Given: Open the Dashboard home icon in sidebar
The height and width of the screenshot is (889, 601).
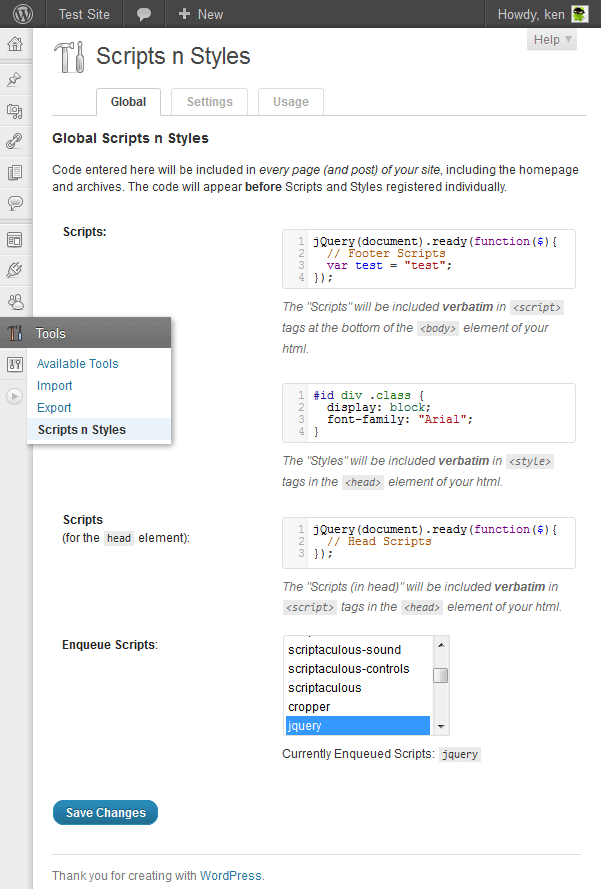Looking at the screenshot, I should [15, 45].
